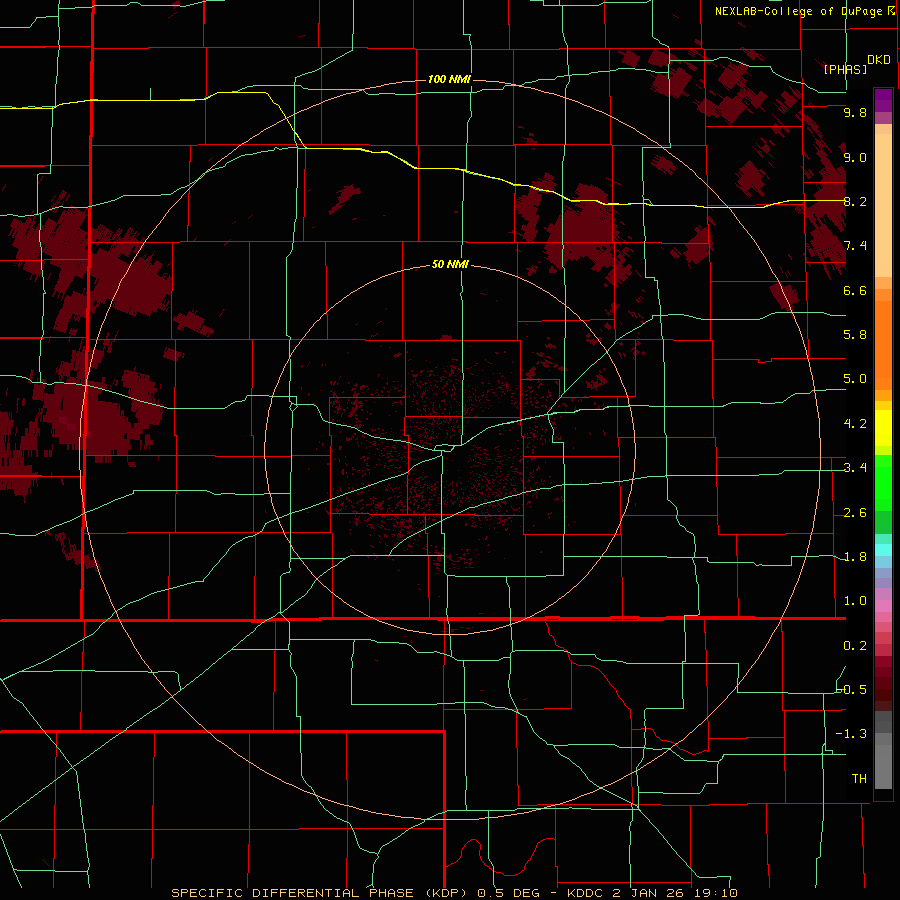900x900 pixels.
Task: Click the 9.0 color scale label
Action: (855, 157)
